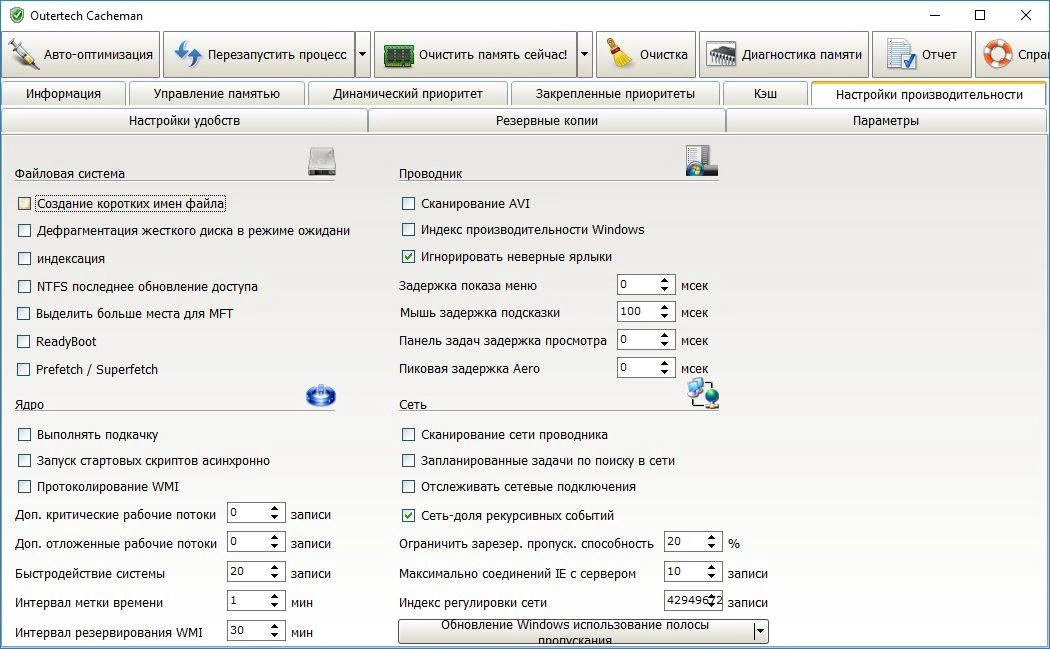The width and height of the screenshot is (1050, 649).
Task: Enable Сканирование сети проводника checkbox
Action: point(408,435)
